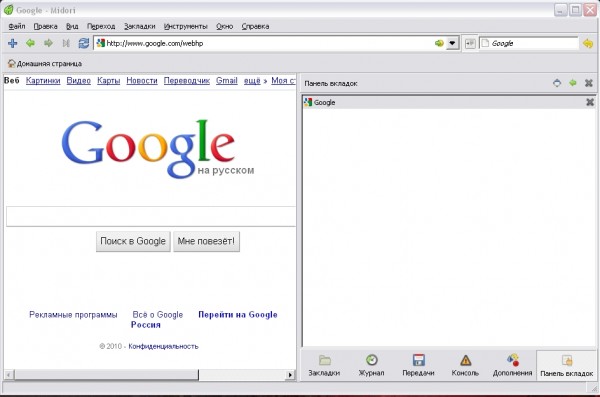Click the yellow trash undo-close-tab icon
600x397 pixels.
pos(588,43)
